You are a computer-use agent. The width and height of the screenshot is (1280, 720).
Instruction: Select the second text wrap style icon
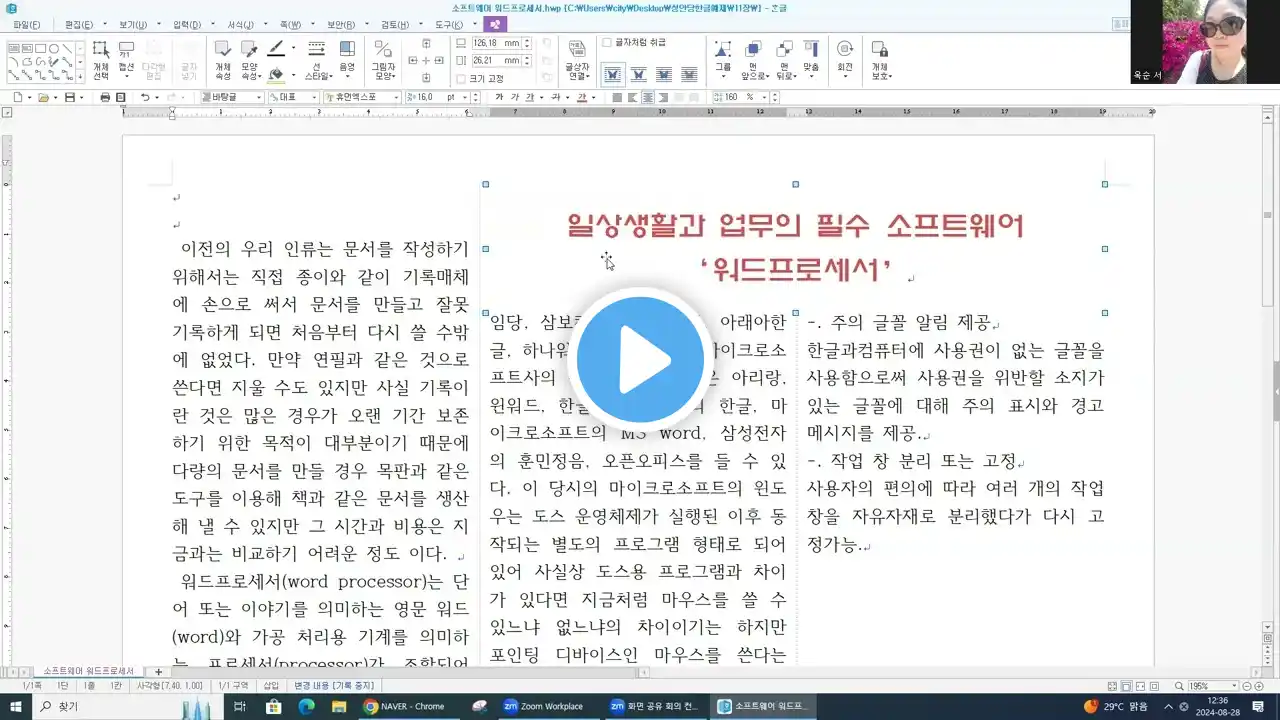point(637,74)
